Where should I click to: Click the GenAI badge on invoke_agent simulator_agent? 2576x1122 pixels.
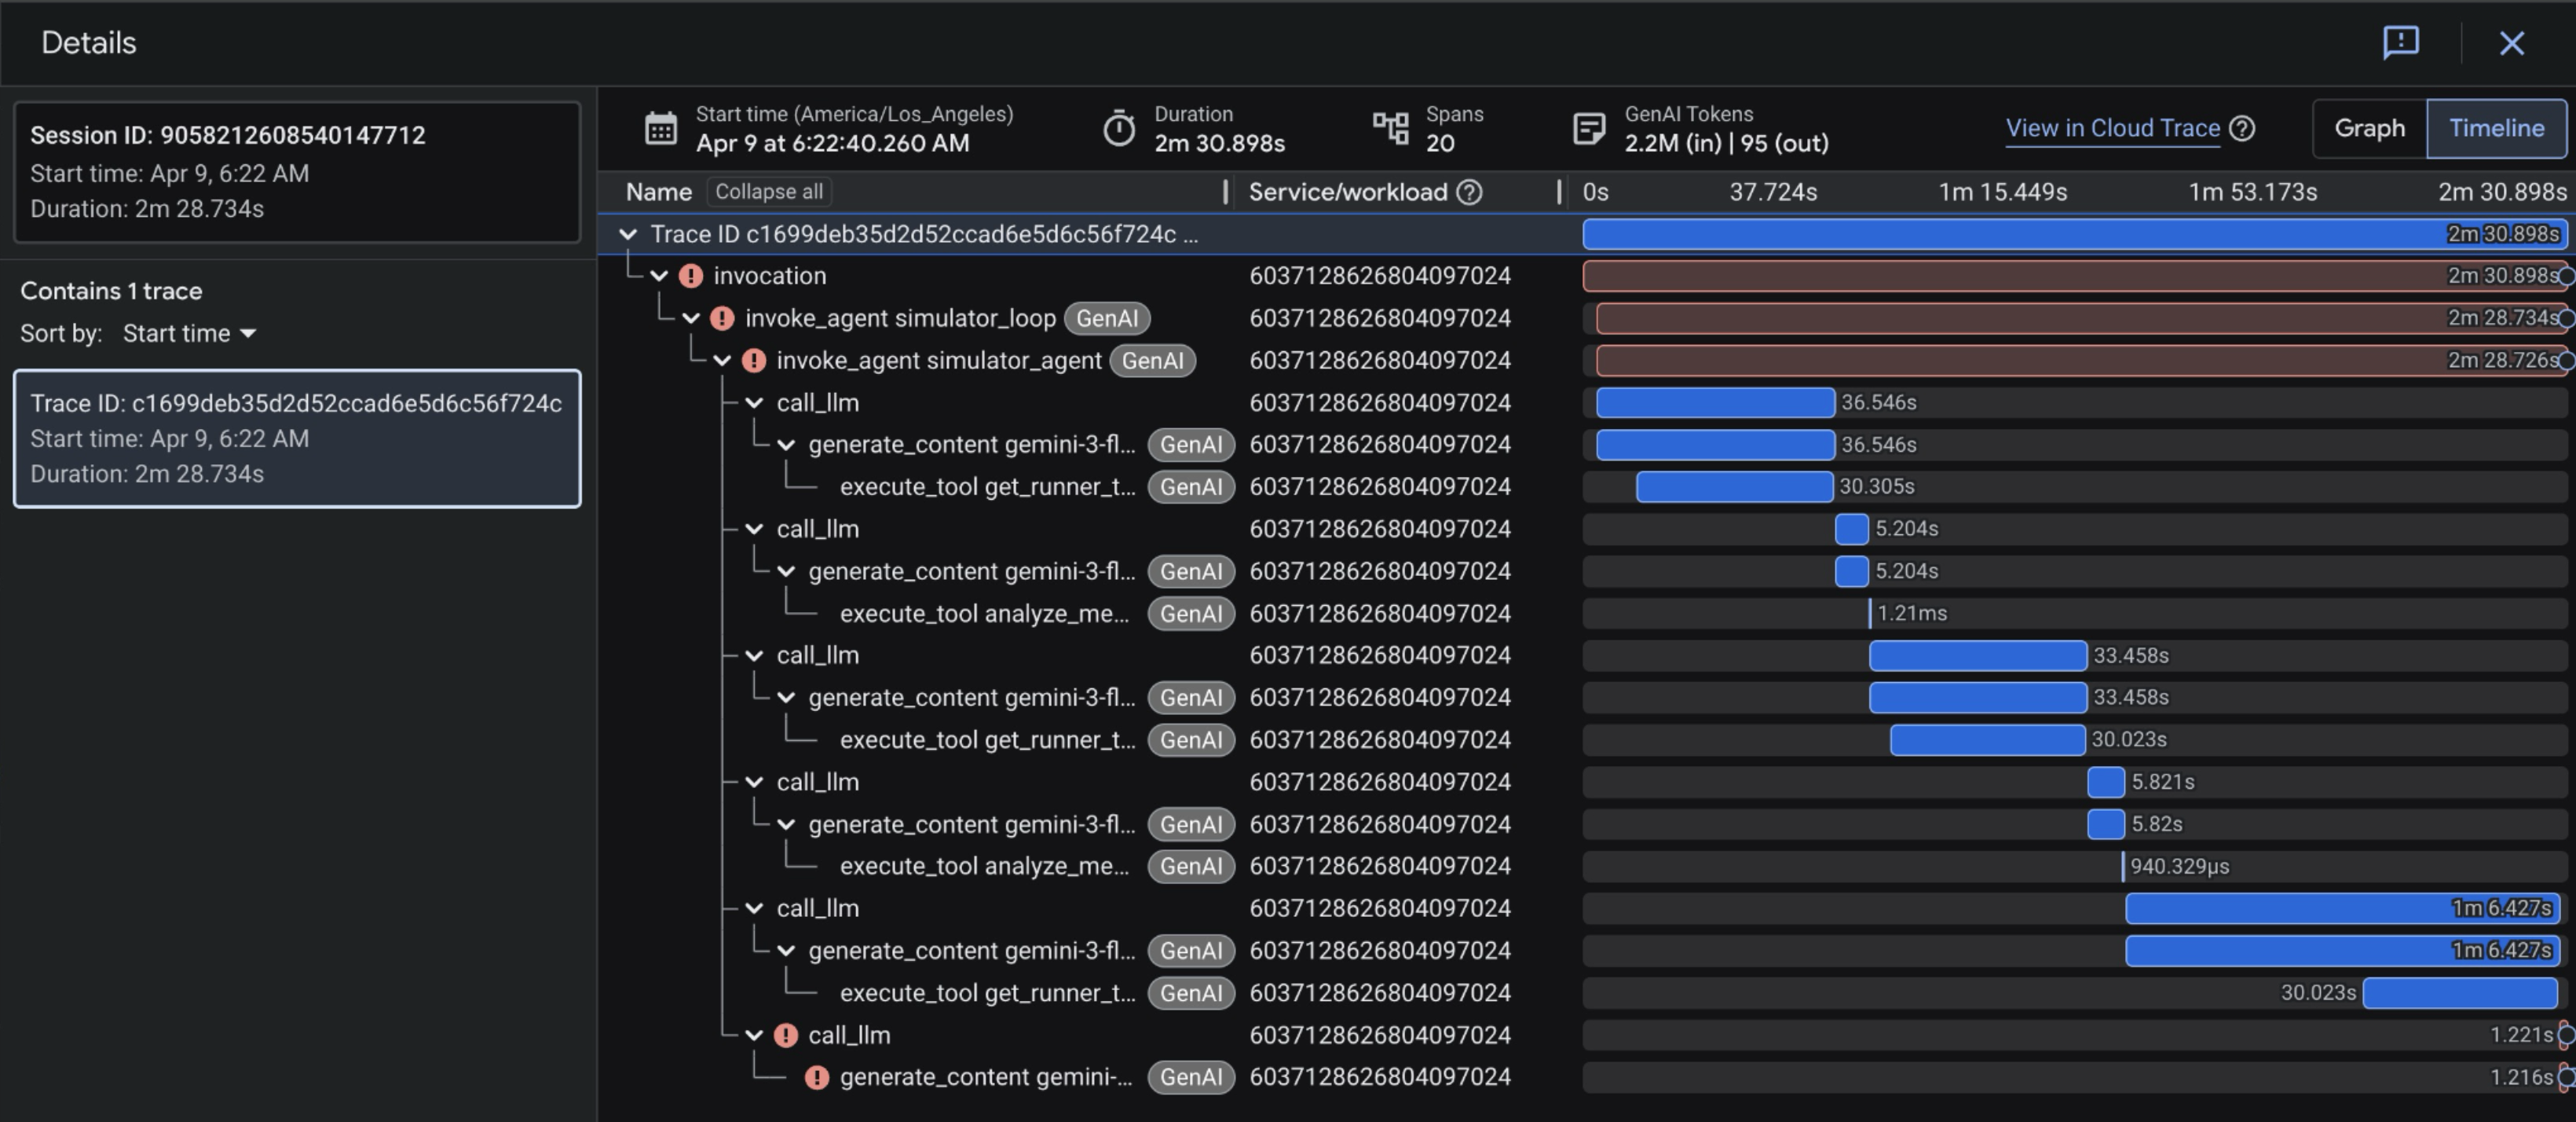(x=1152, y=361)
